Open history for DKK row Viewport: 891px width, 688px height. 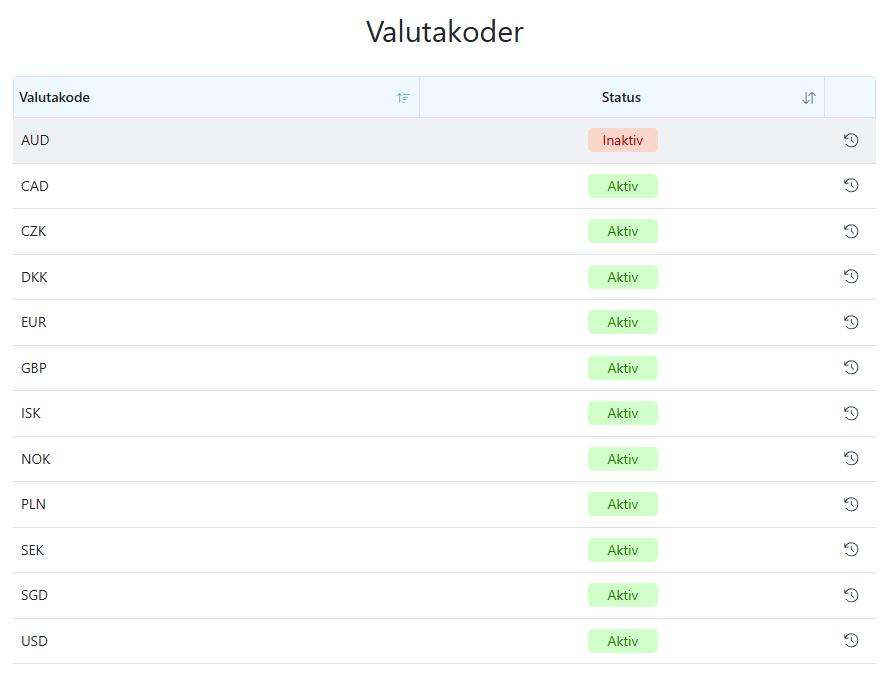click(851, 277)
